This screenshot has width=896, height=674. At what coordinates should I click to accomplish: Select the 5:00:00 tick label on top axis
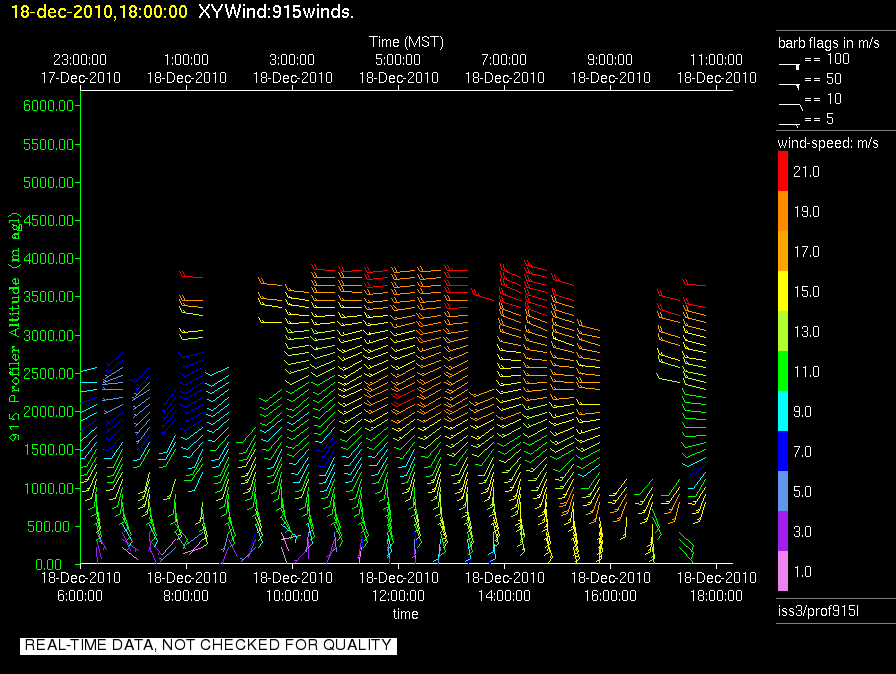pos(398,60)
